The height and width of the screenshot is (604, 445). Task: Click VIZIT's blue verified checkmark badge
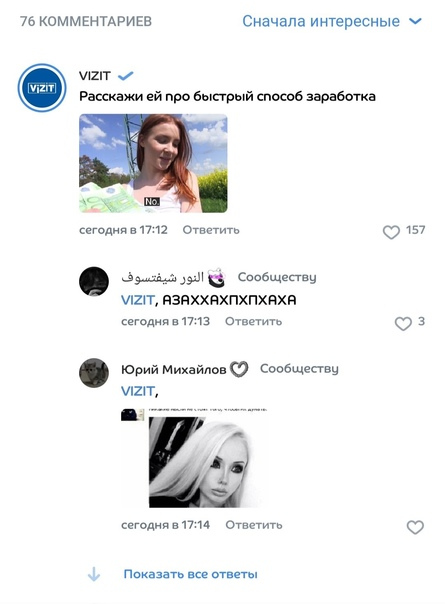point(125,76)
